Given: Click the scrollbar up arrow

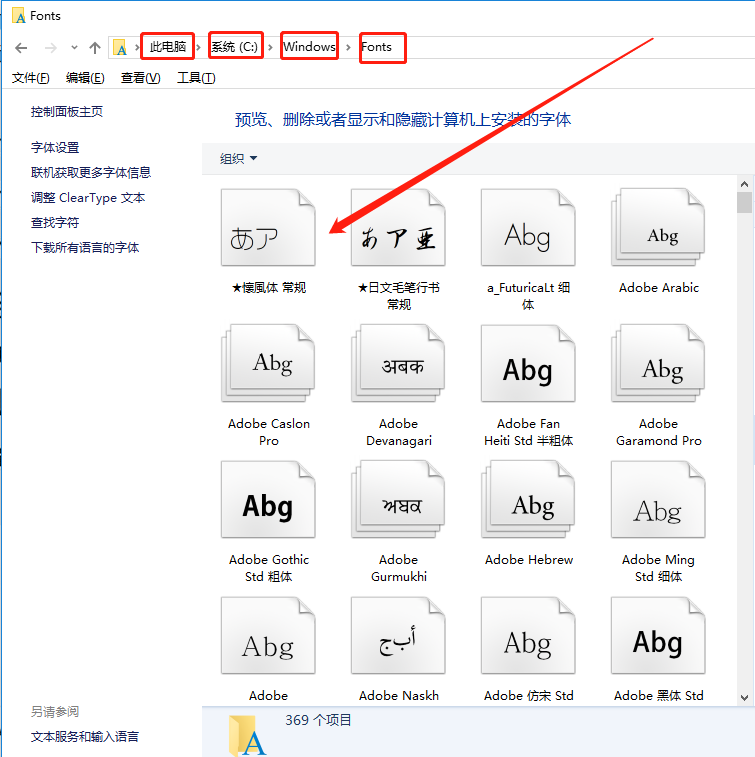Looking at the screenshot, I should tap(744, 184).
